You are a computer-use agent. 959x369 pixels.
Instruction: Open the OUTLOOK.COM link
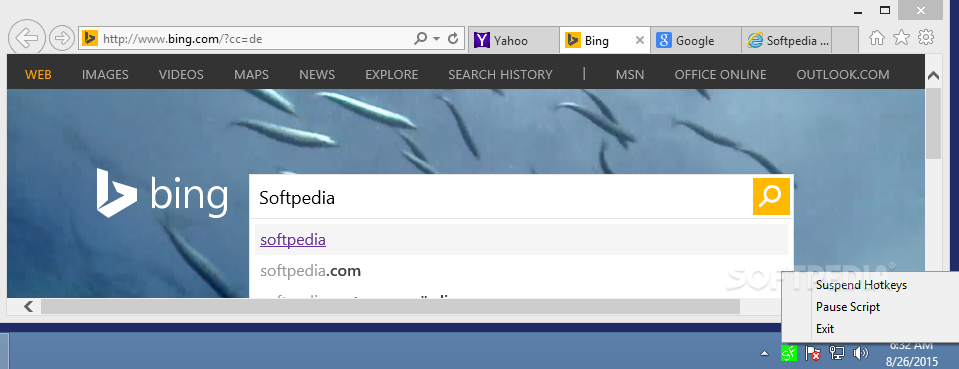click(843, 75)
